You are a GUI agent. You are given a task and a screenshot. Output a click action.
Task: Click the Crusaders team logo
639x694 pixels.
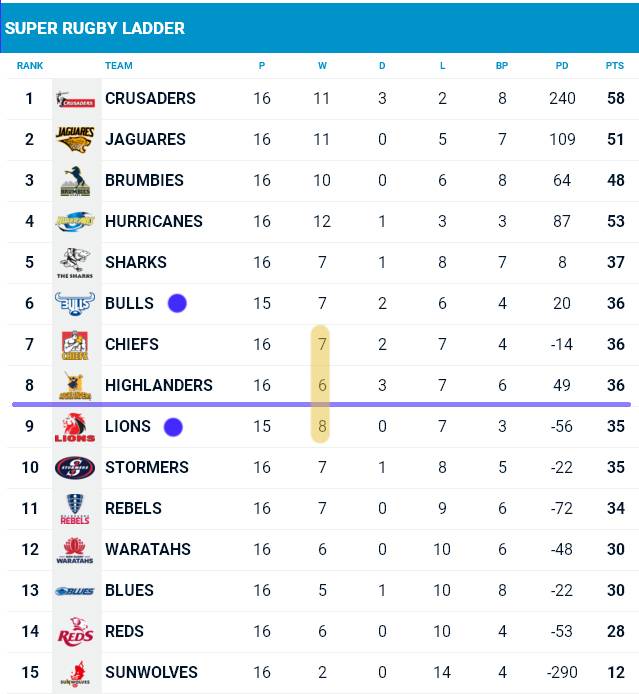click(x=75, y=99)
